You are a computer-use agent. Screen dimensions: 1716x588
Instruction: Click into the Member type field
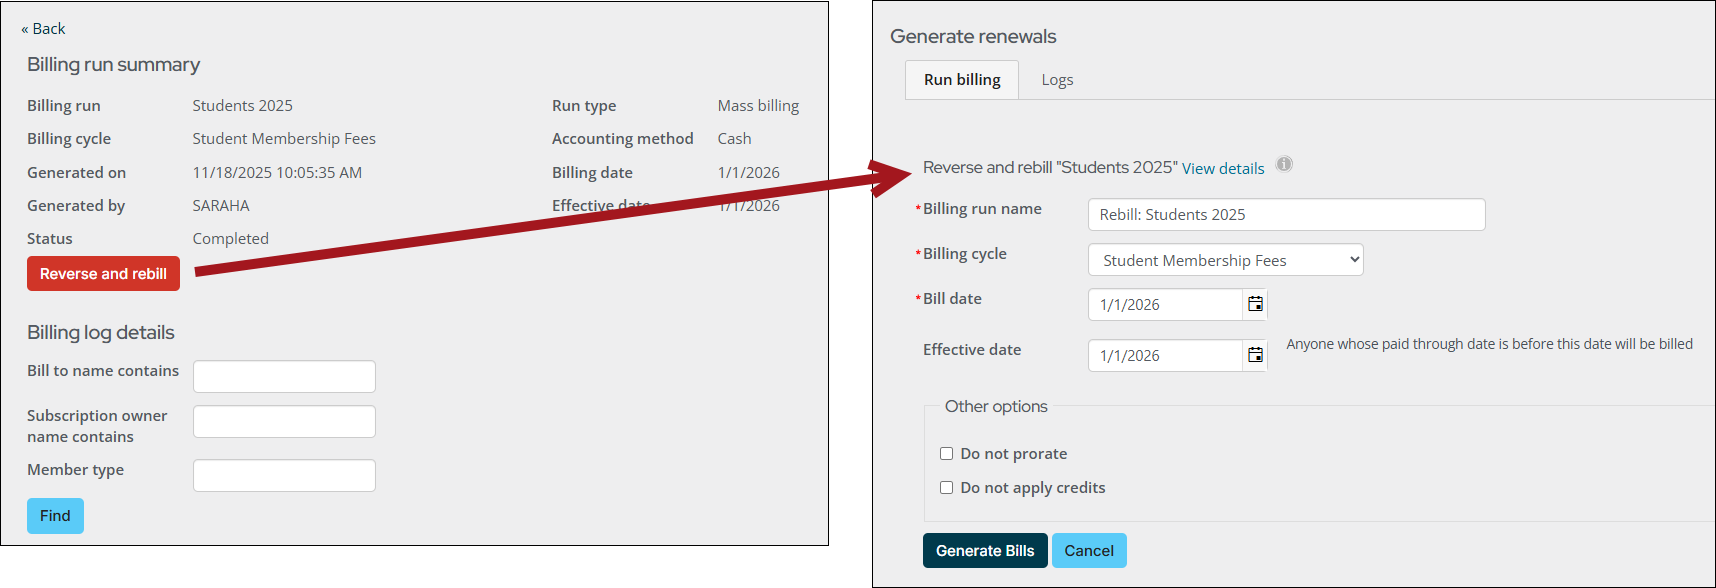pyautogui.click(x=284, y=476)
